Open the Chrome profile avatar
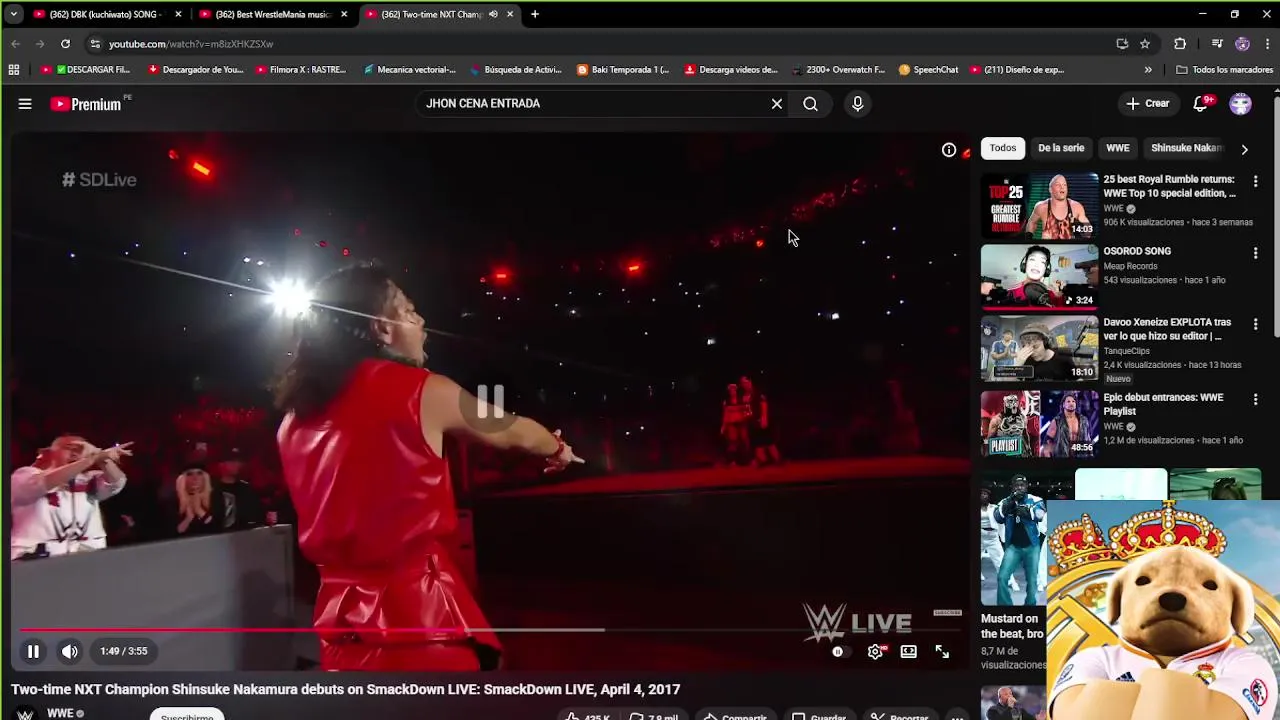 (x=1242, y=44)
